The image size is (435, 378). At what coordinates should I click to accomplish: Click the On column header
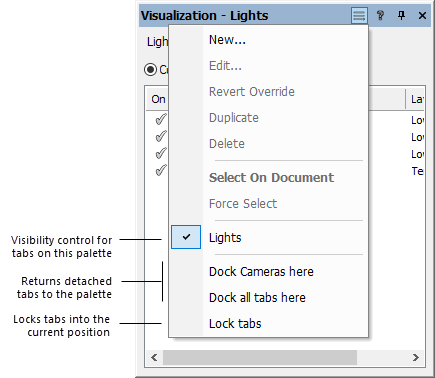[x=158, y=99]
